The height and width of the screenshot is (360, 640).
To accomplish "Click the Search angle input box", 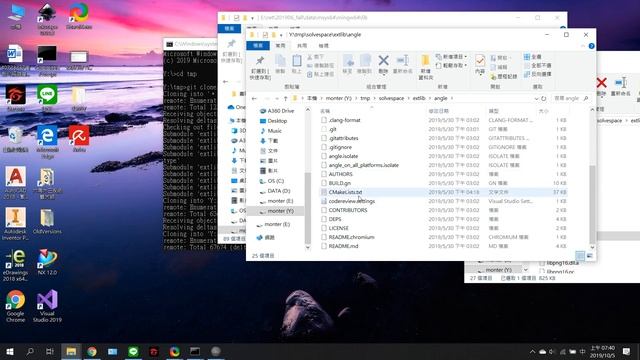I will (x=571, y=98).
